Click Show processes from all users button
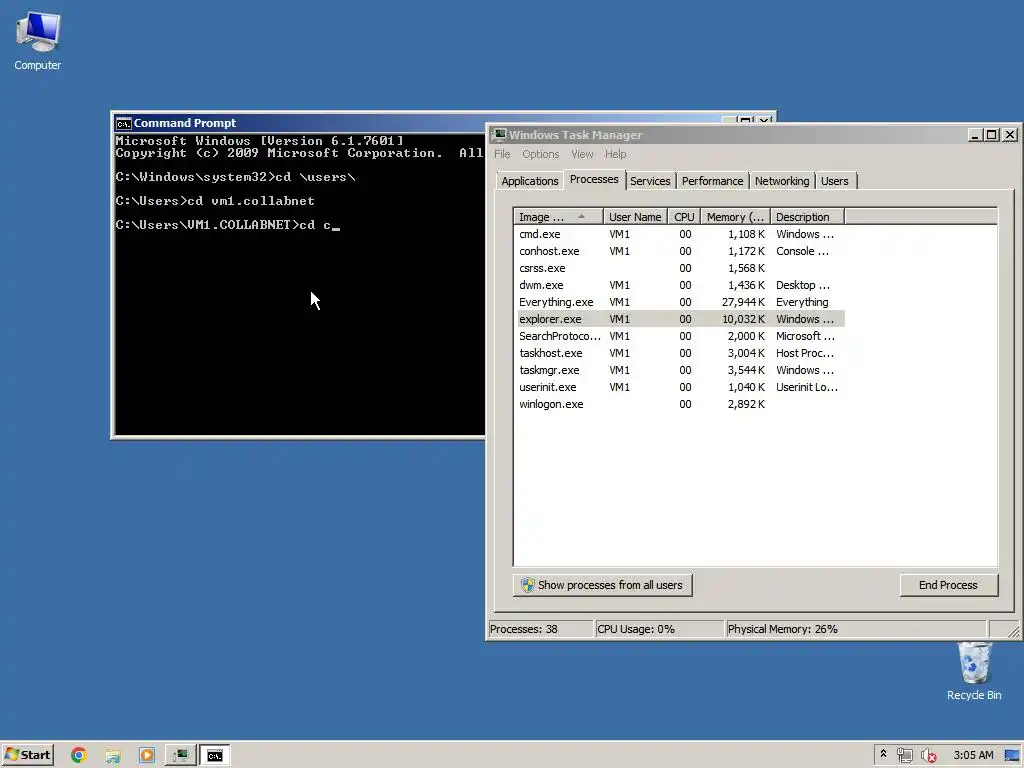Viewport: 1024px width, 768px height. [x=602, y=585]
